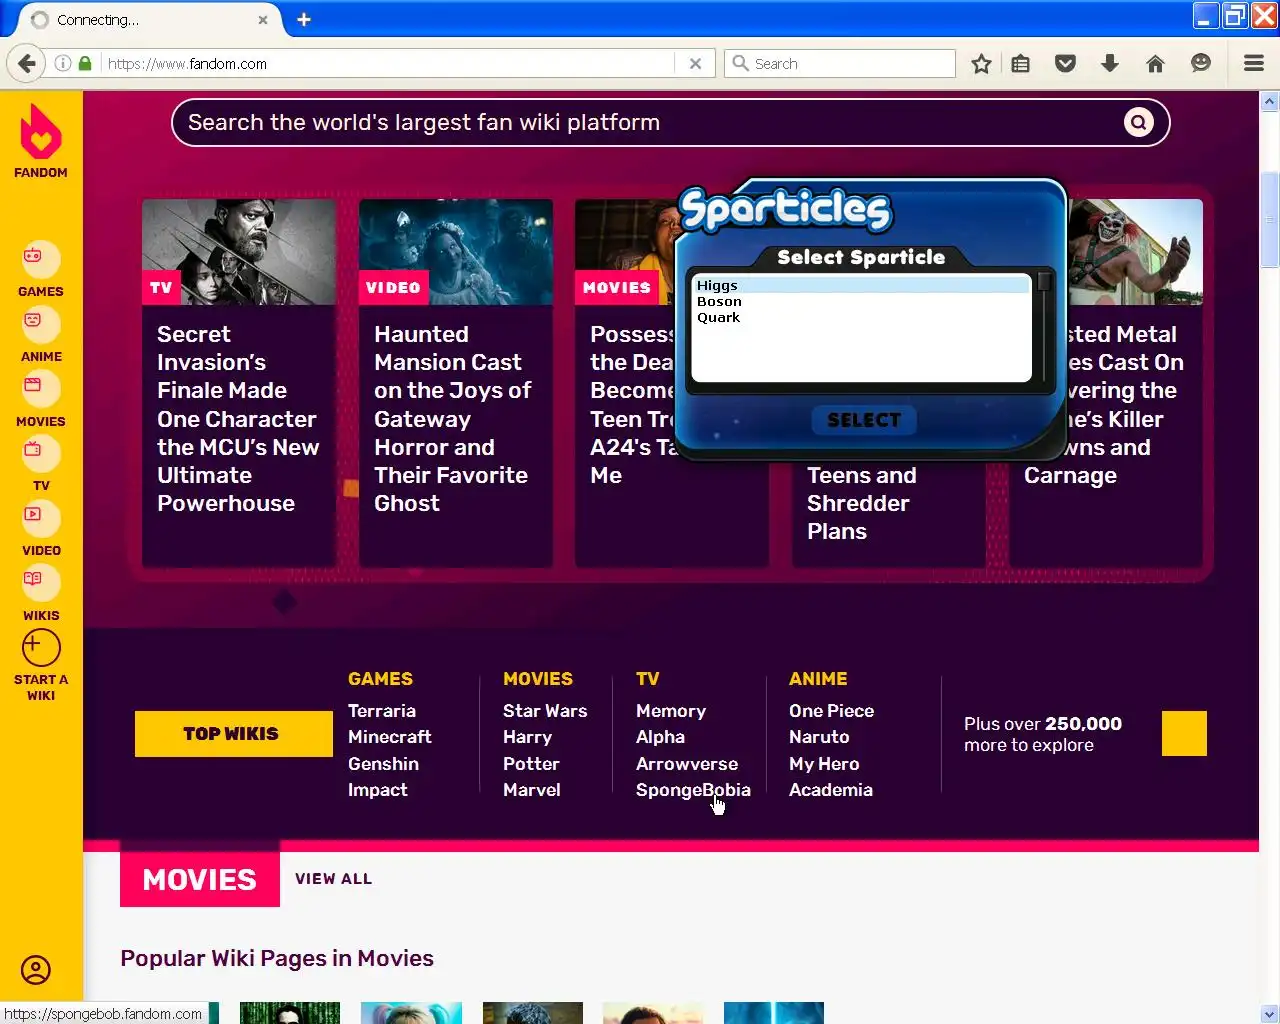Open the Movies section in sidebar
The image size is (1280, 1024).
pyautogui.click(x=41, y=399)
